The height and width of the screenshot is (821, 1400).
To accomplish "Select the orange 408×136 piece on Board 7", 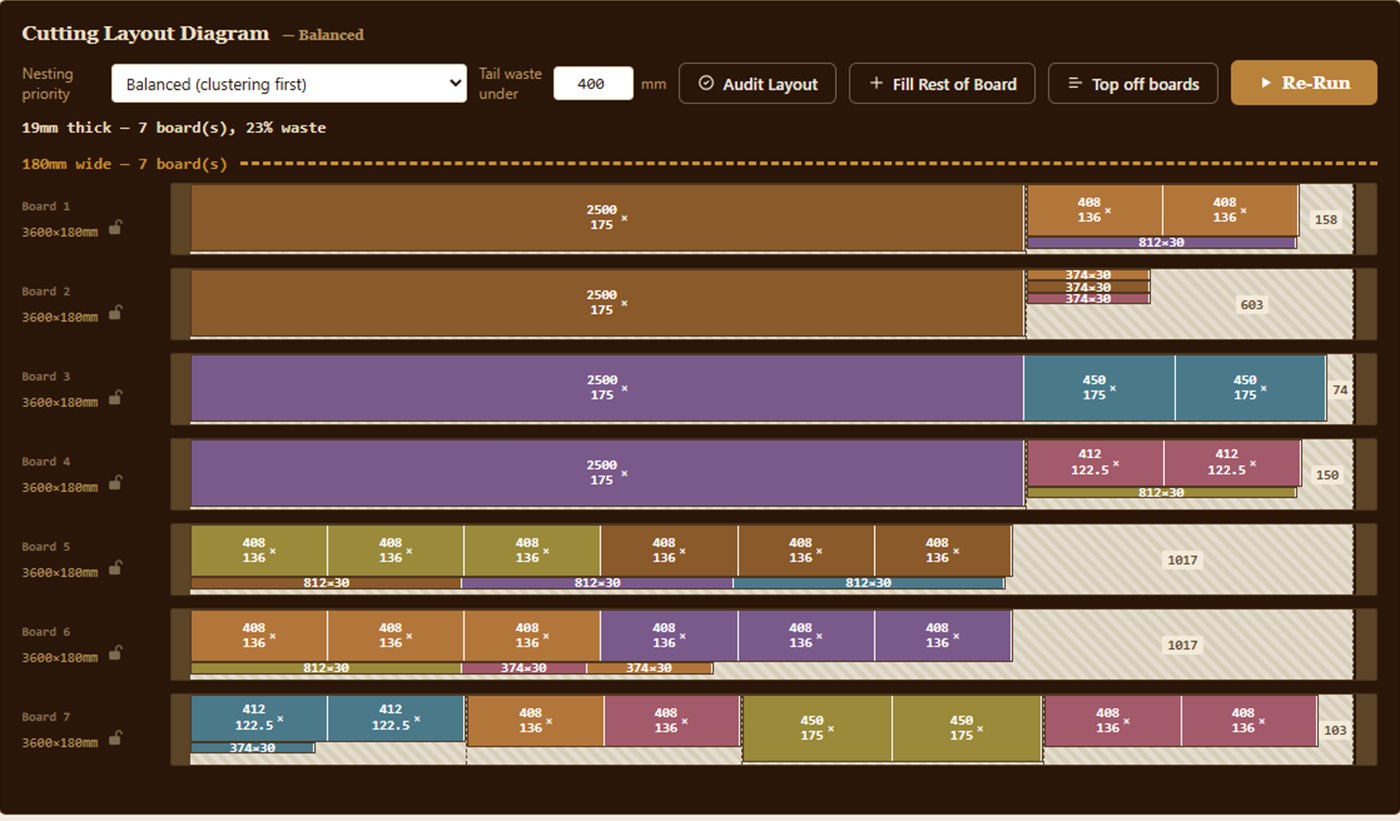I will click(x=536, y=720).
